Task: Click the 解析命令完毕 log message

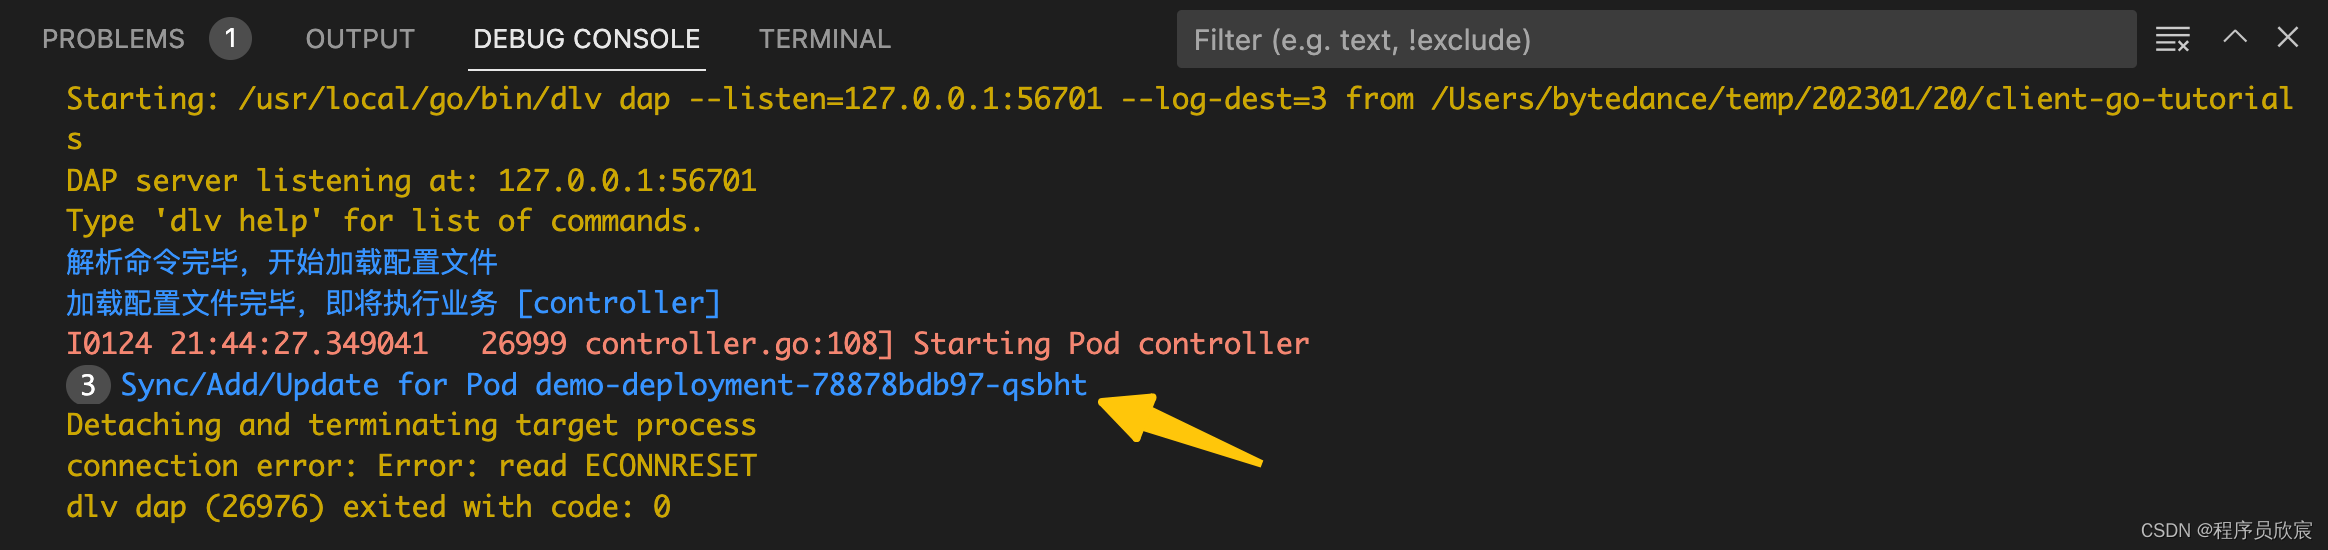Action: (282, 262)
